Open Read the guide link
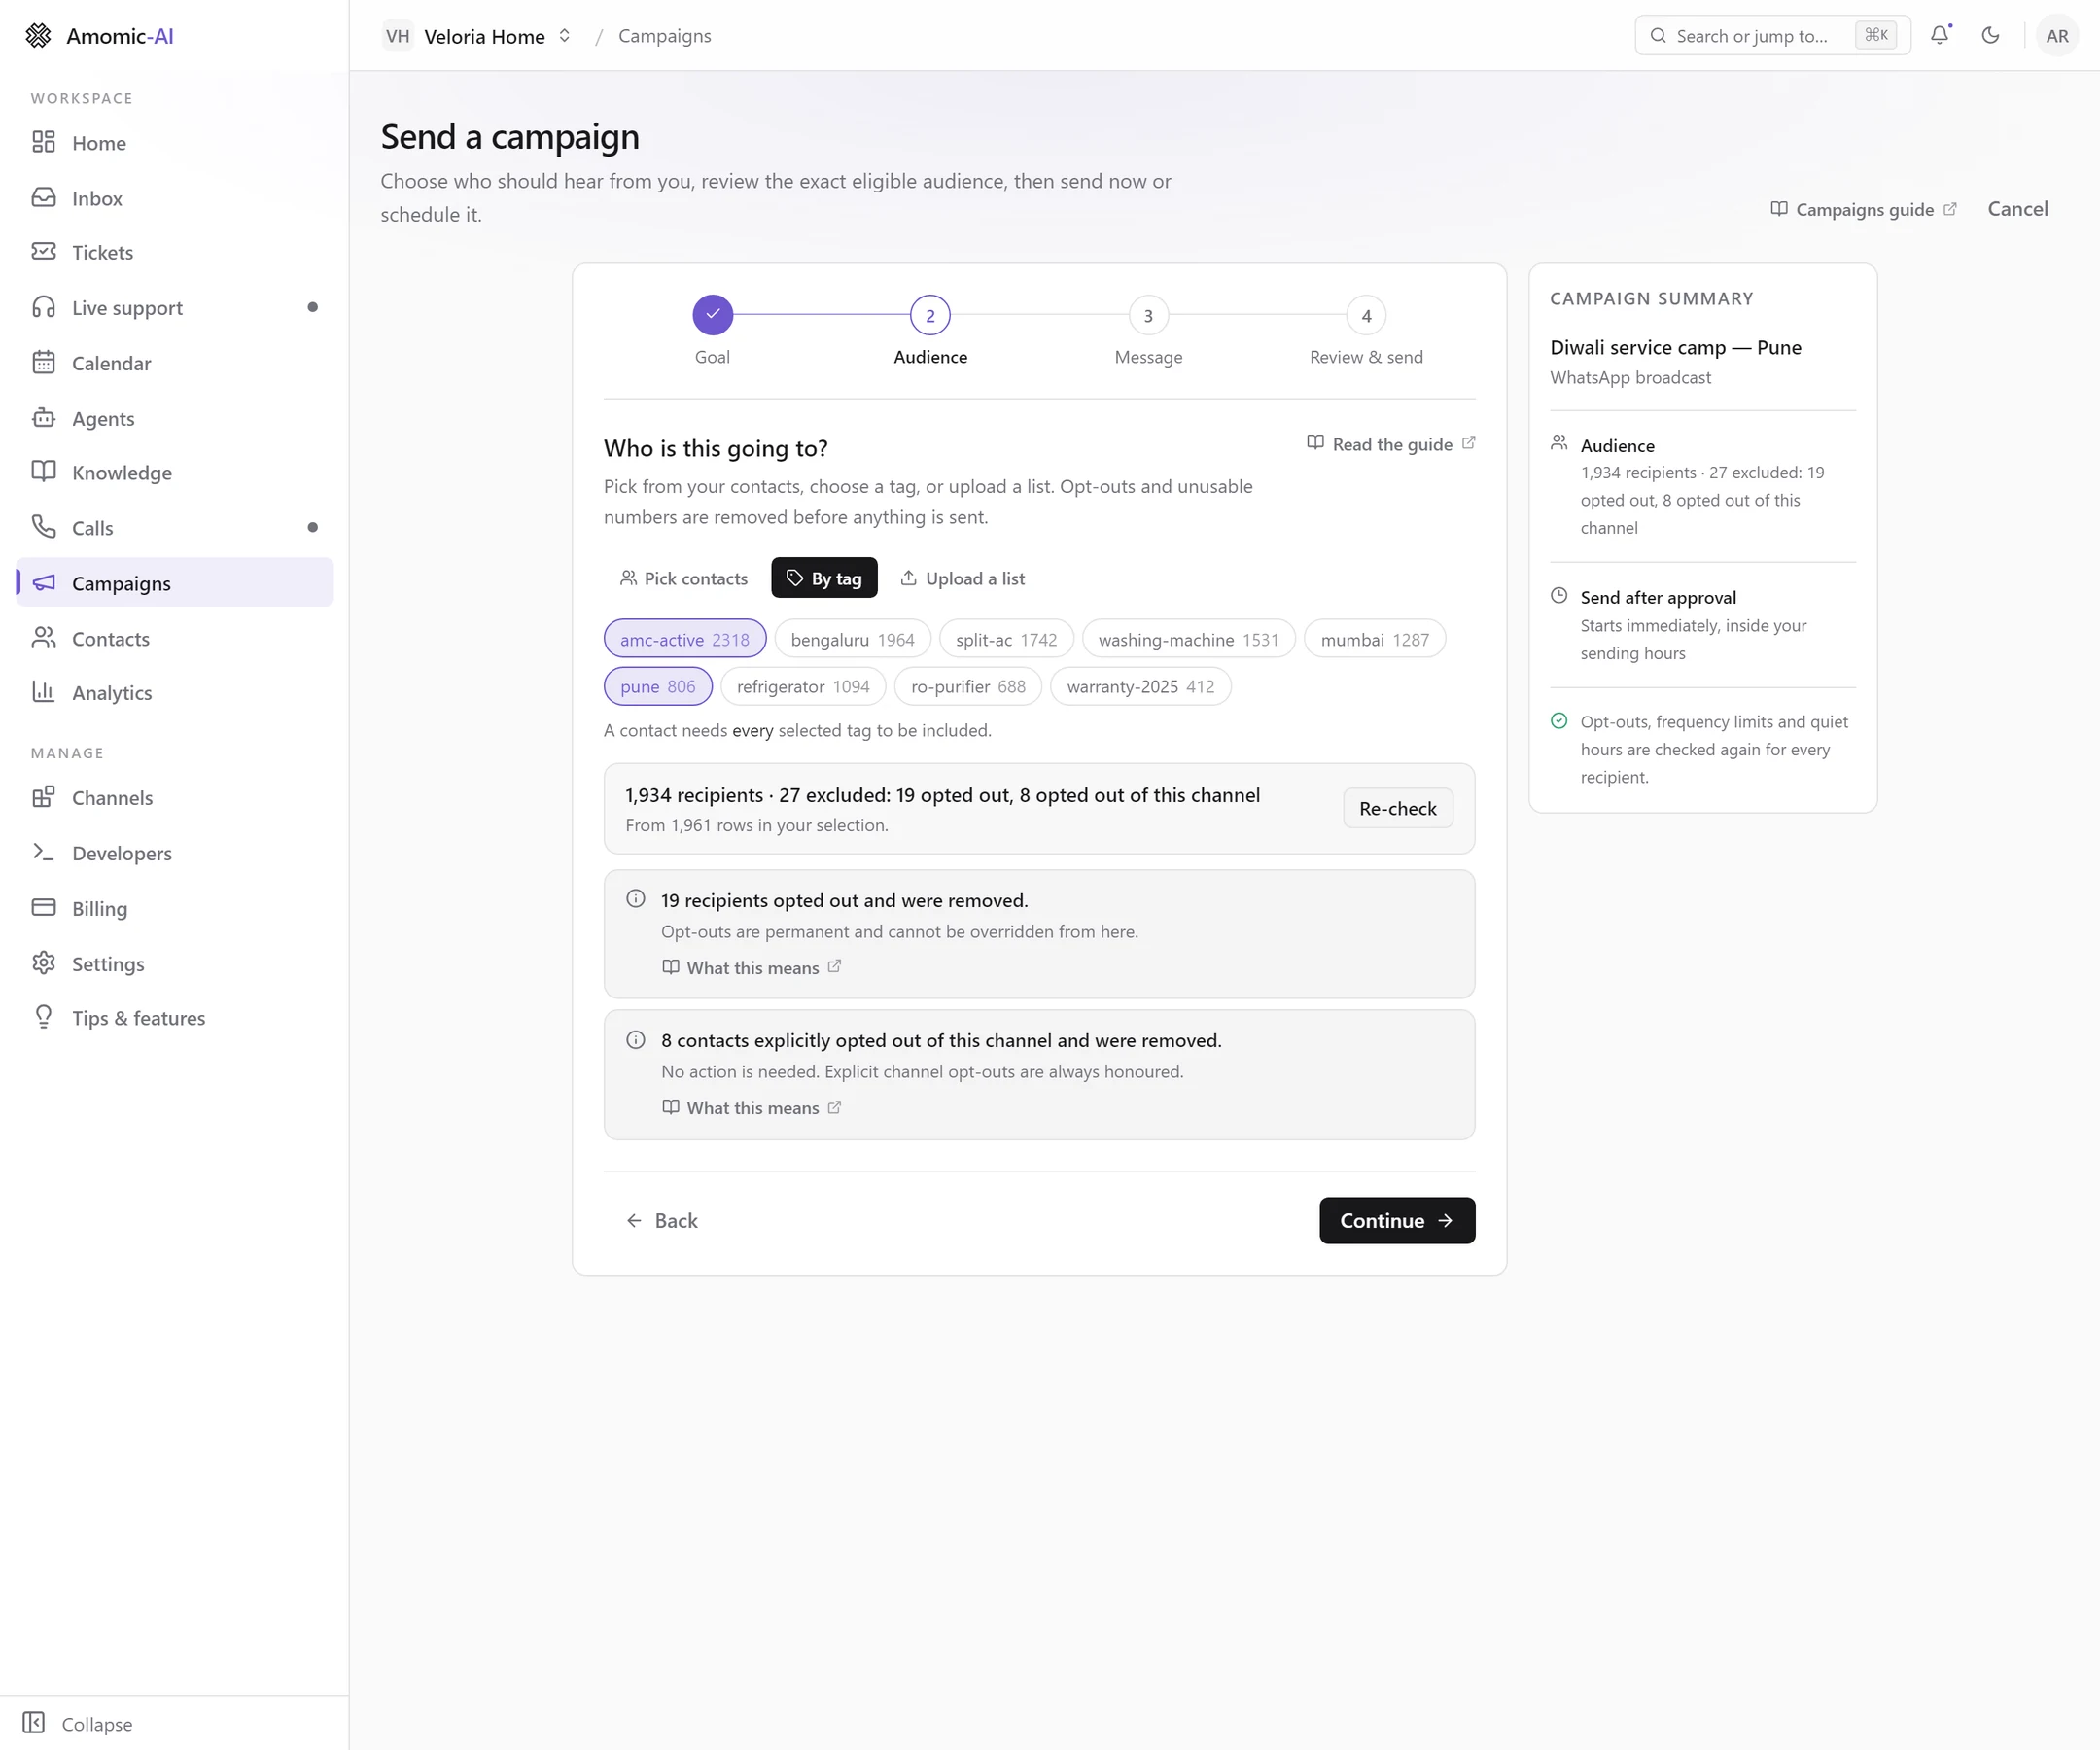The image size is (2100, 1750). point(1391,443)
